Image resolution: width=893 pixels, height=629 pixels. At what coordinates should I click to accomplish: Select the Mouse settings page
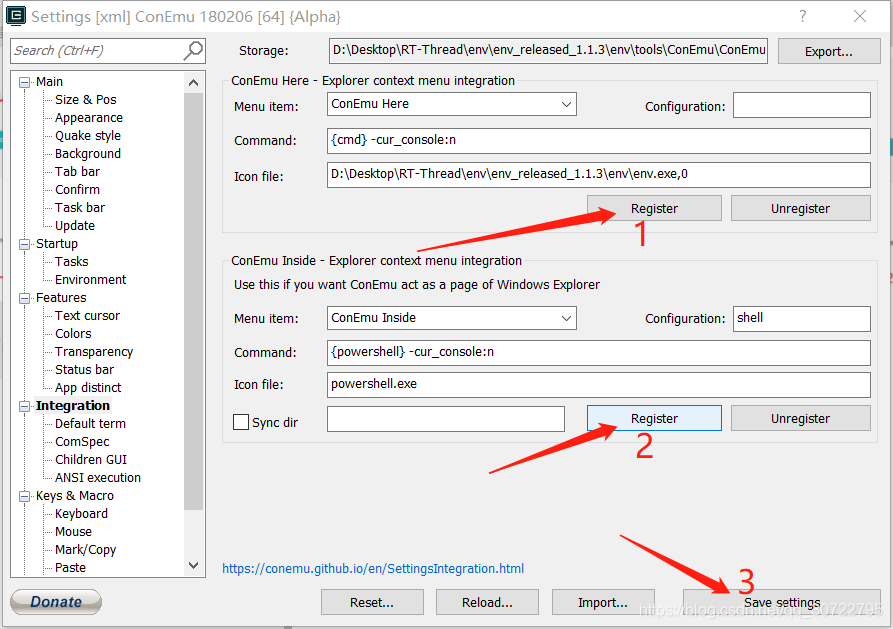73,532
